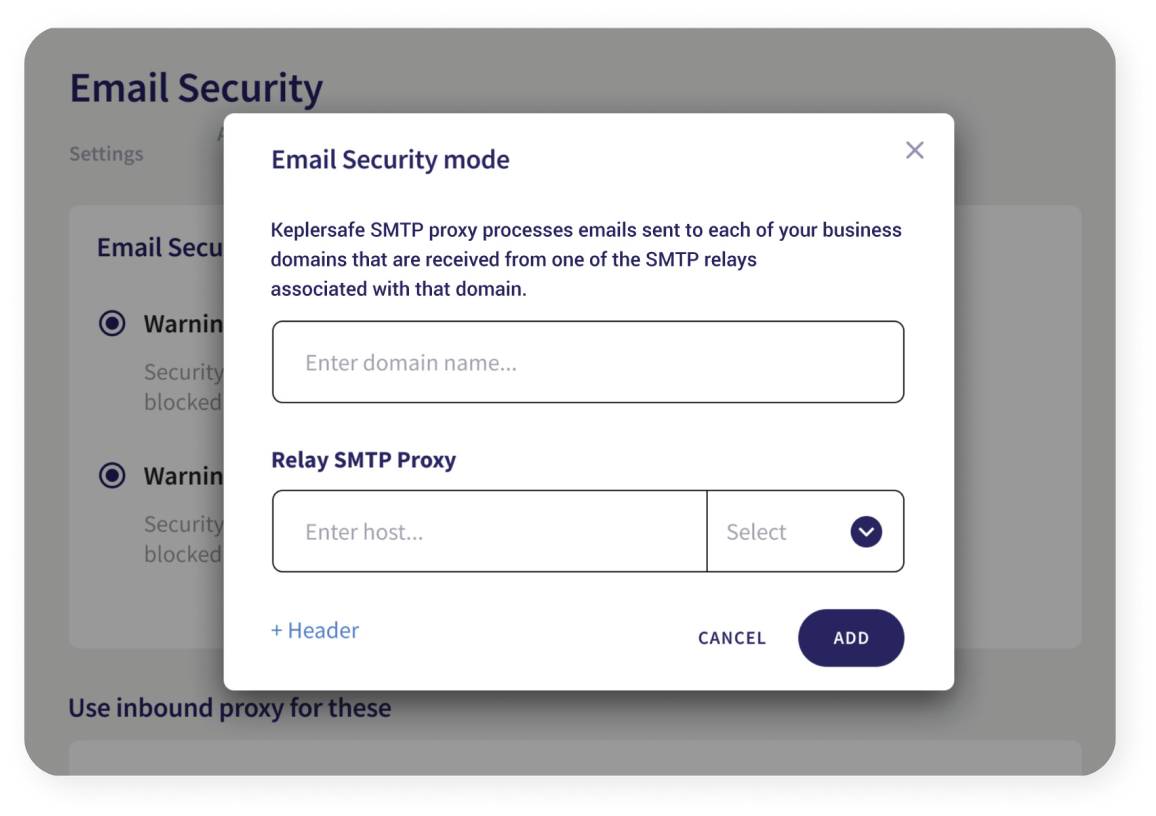Viewport: 1156px width, 816px height.
Task: Select the second Warning radio button
Action: (112, 475)
